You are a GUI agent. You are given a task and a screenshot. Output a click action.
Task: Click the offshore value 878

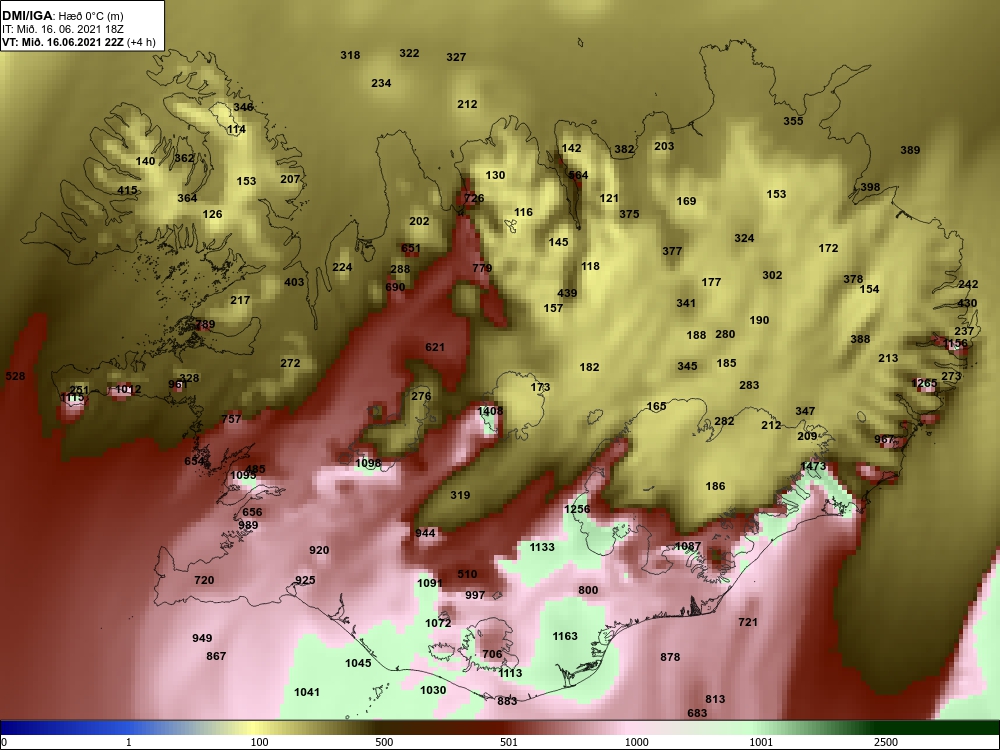click(670, 657)
